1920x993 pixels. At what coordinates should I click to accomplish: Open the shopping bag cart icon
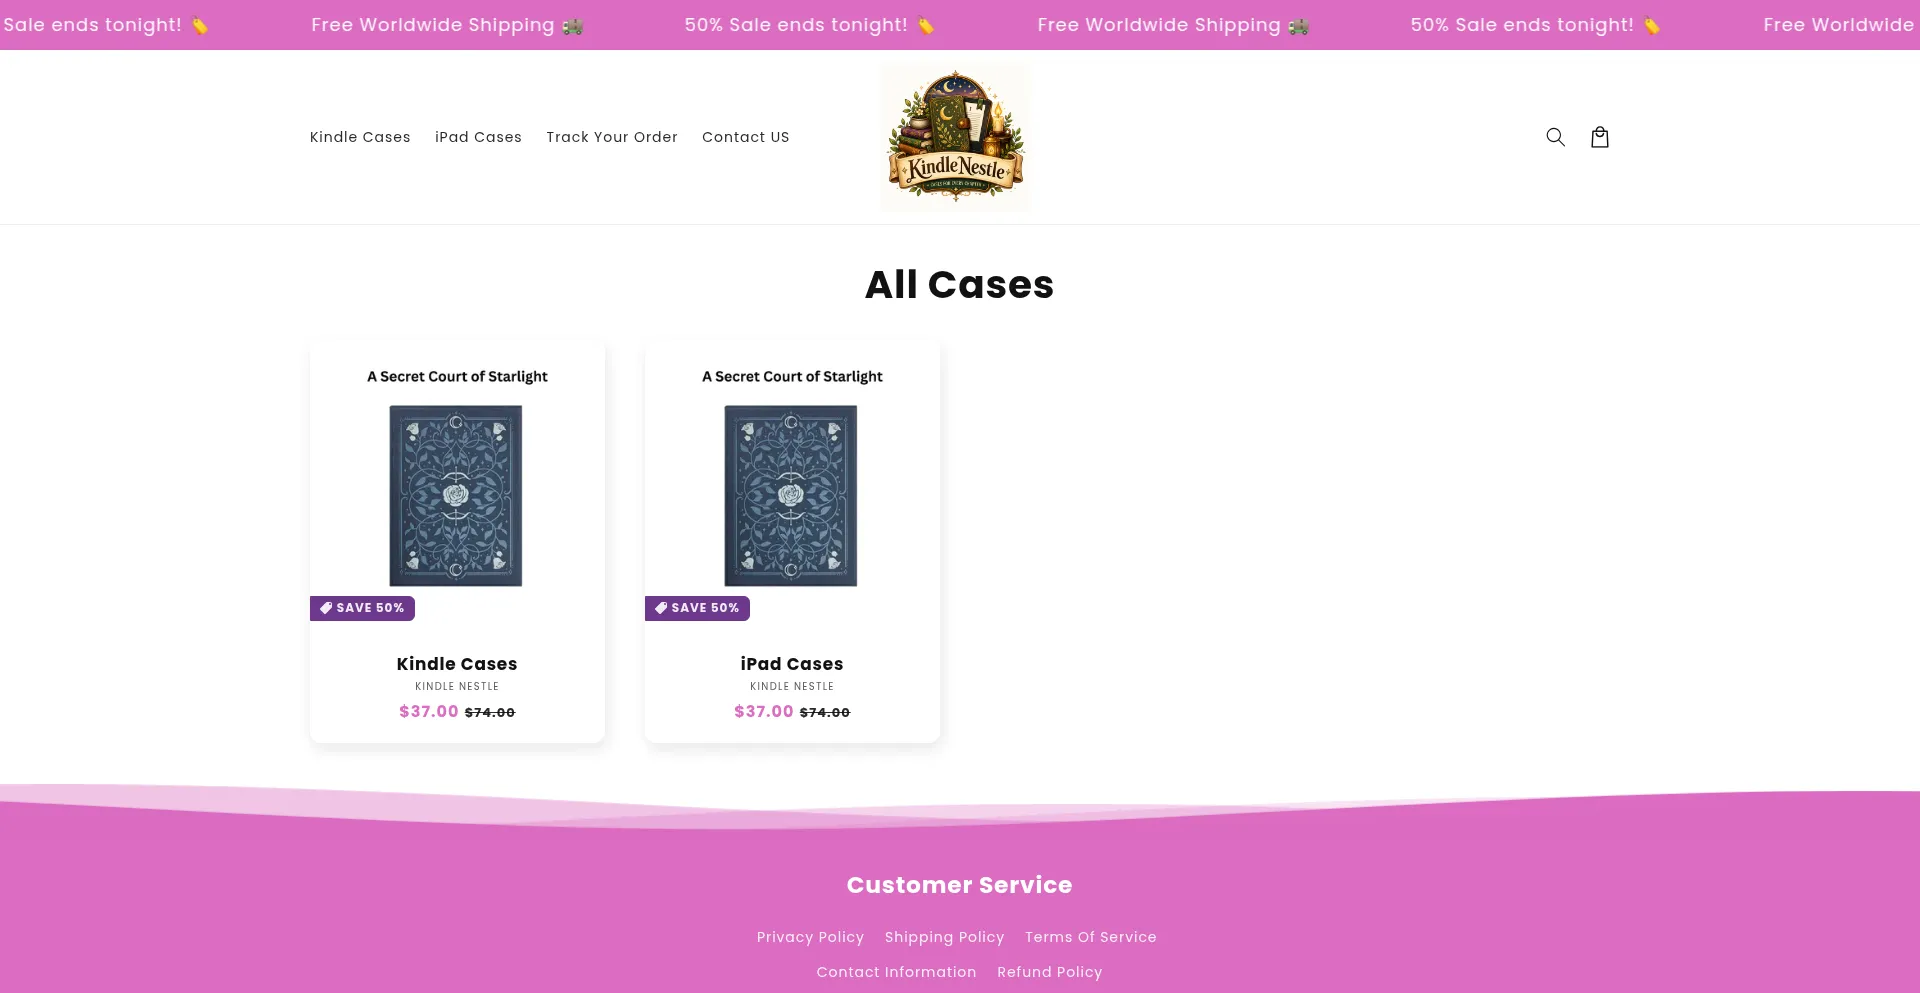(1600, 137)
